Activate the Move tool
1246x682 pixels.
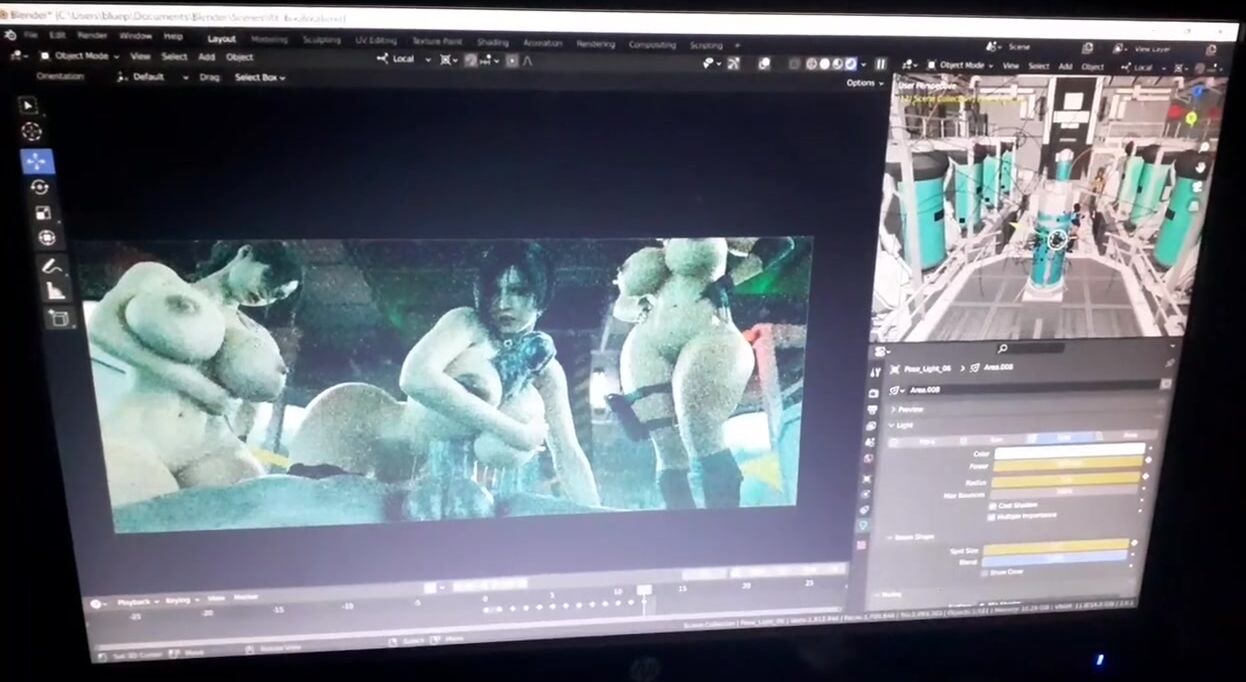pyautogui.click(x=38, y=161)
